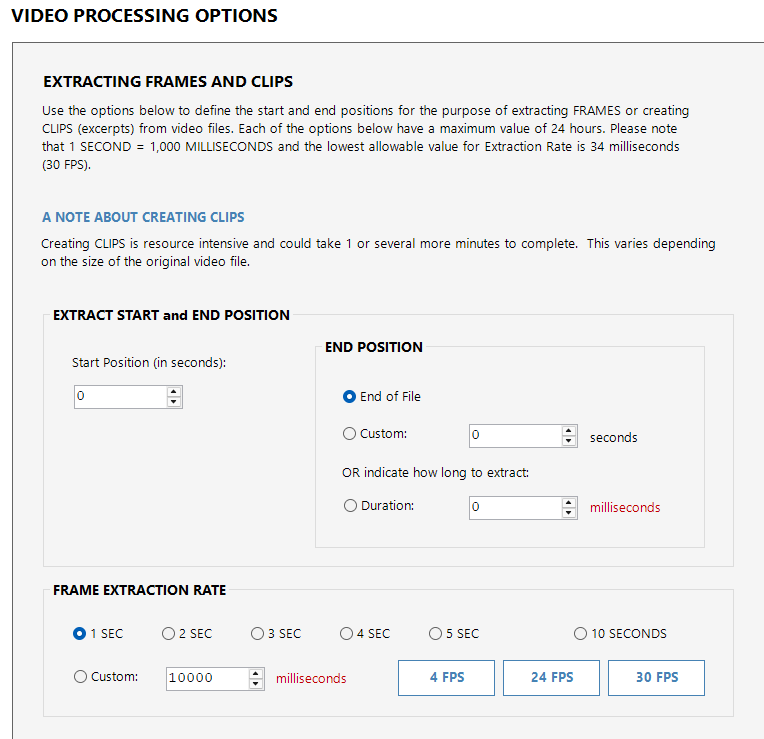
Task: Select 1 SEC extraction rate
Action: (x=80, y=633)
